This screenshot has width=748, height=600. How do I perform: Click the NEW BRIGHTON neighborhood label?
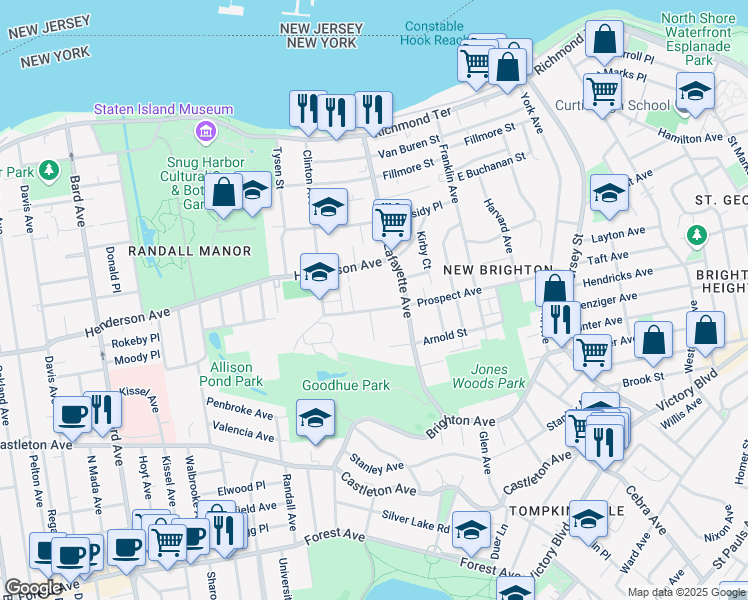tap(498, 270)
